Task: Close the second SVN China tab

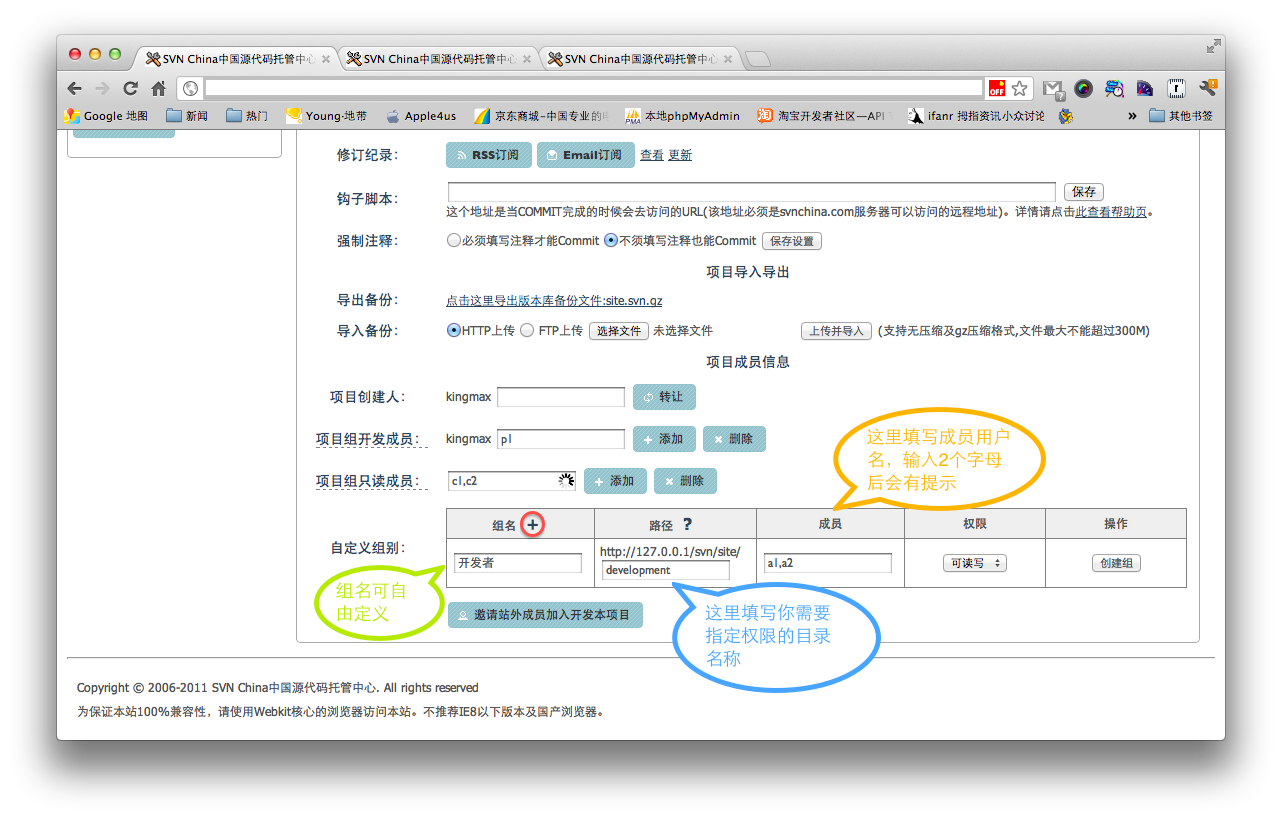Action: [527, 59]
